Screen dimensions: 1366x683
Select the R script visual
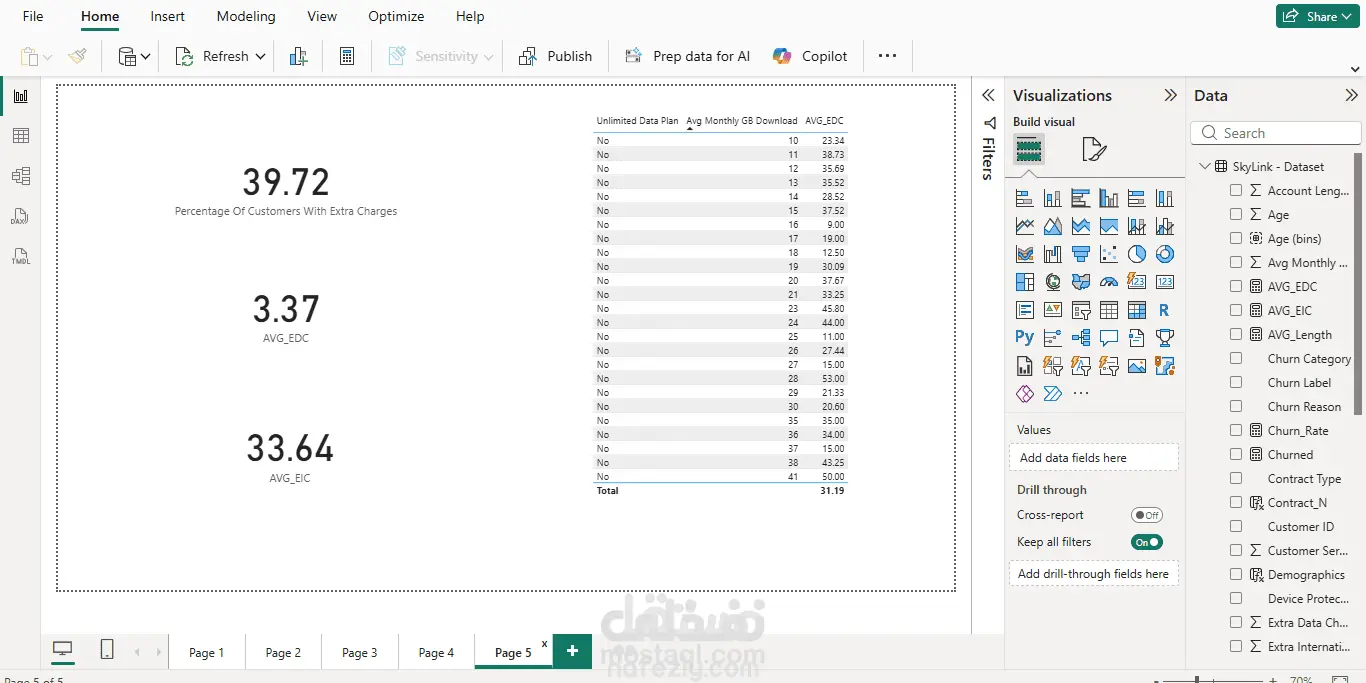point(1164,310)
